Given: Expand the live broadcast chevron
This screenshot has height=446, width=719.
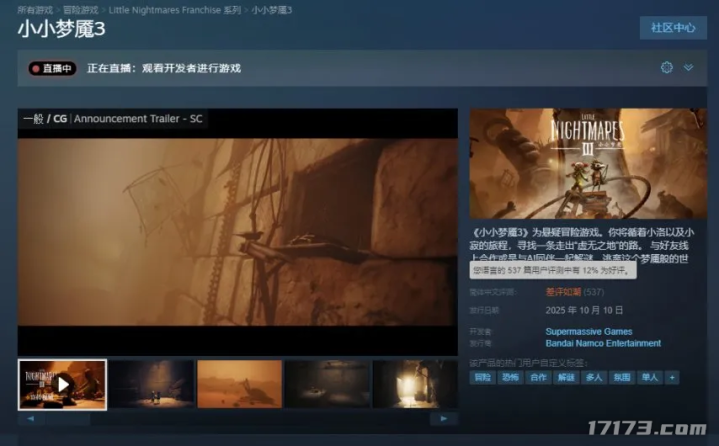Looking at the screenshot, I should tap(688, 68).
